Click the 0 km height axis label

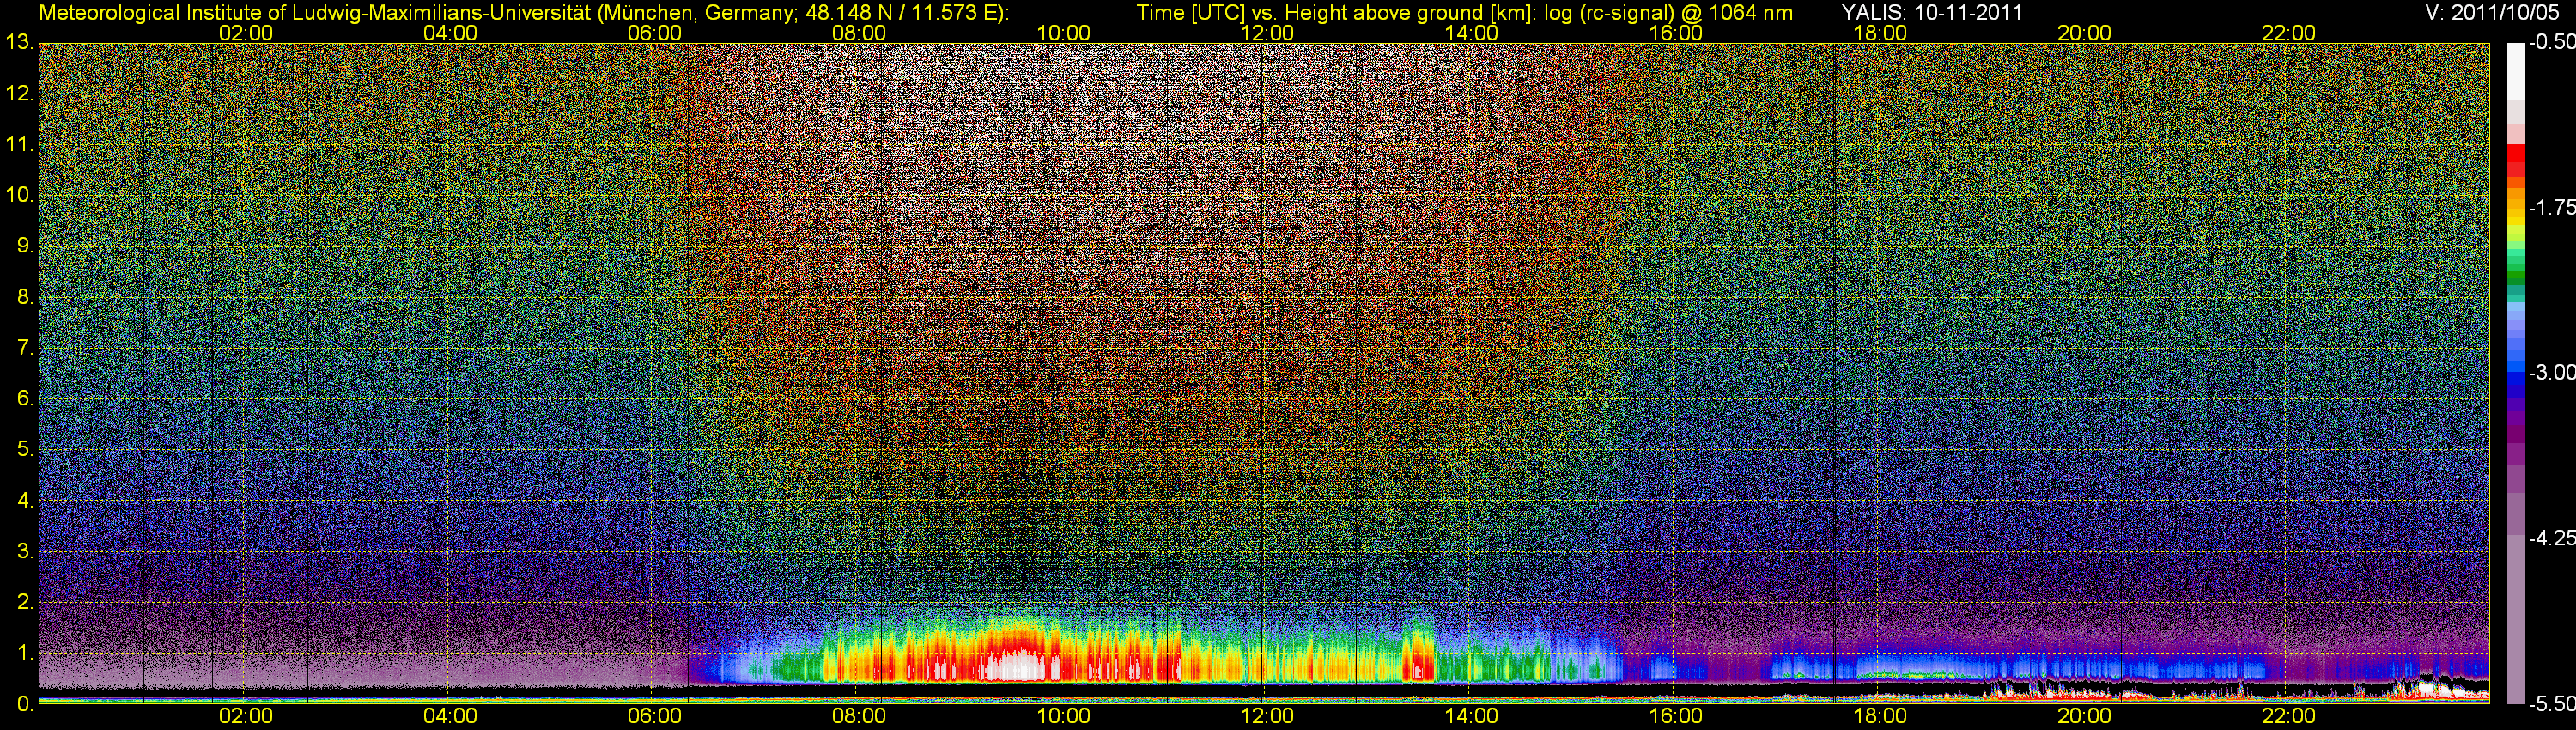click(25, 704)
